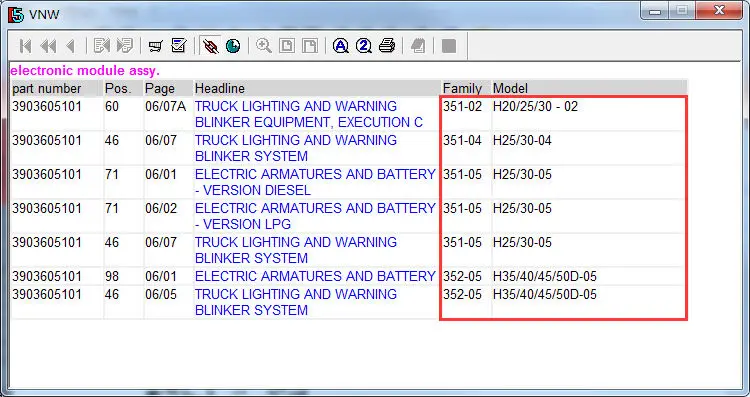750x397 pixels.
Task: Click the grayed notes stack icon
Action: point(418,46)
